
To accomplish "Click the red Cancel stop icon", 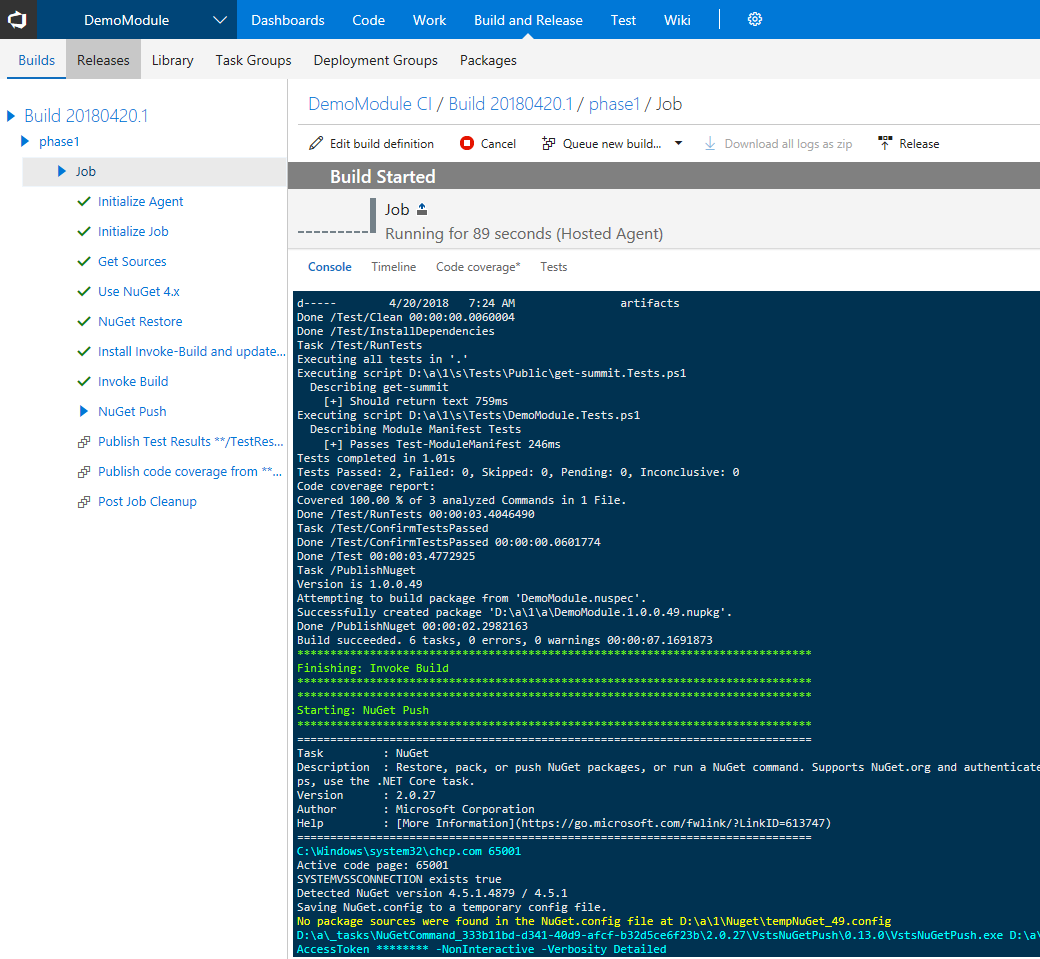I will [x=467, y=143].
